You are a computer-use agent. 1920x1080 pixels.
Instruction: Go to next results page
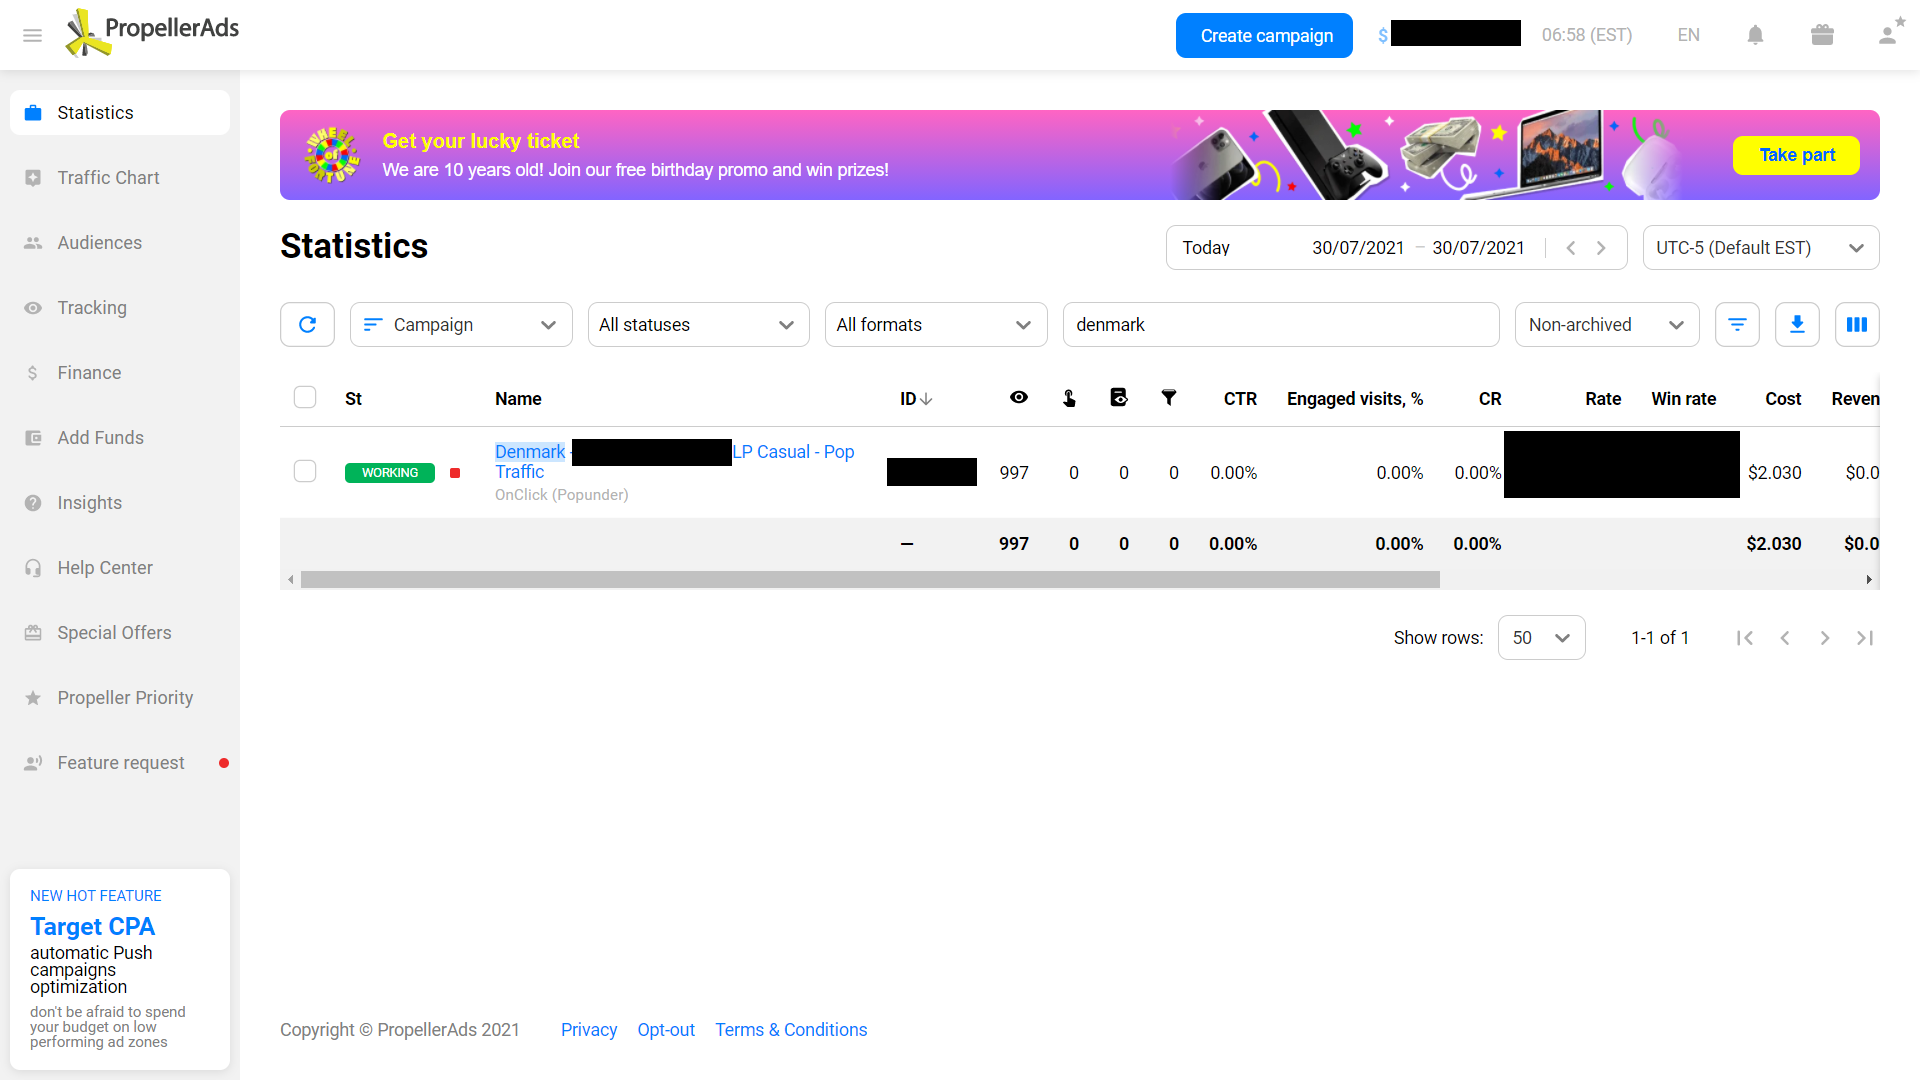coord(1825,638)
